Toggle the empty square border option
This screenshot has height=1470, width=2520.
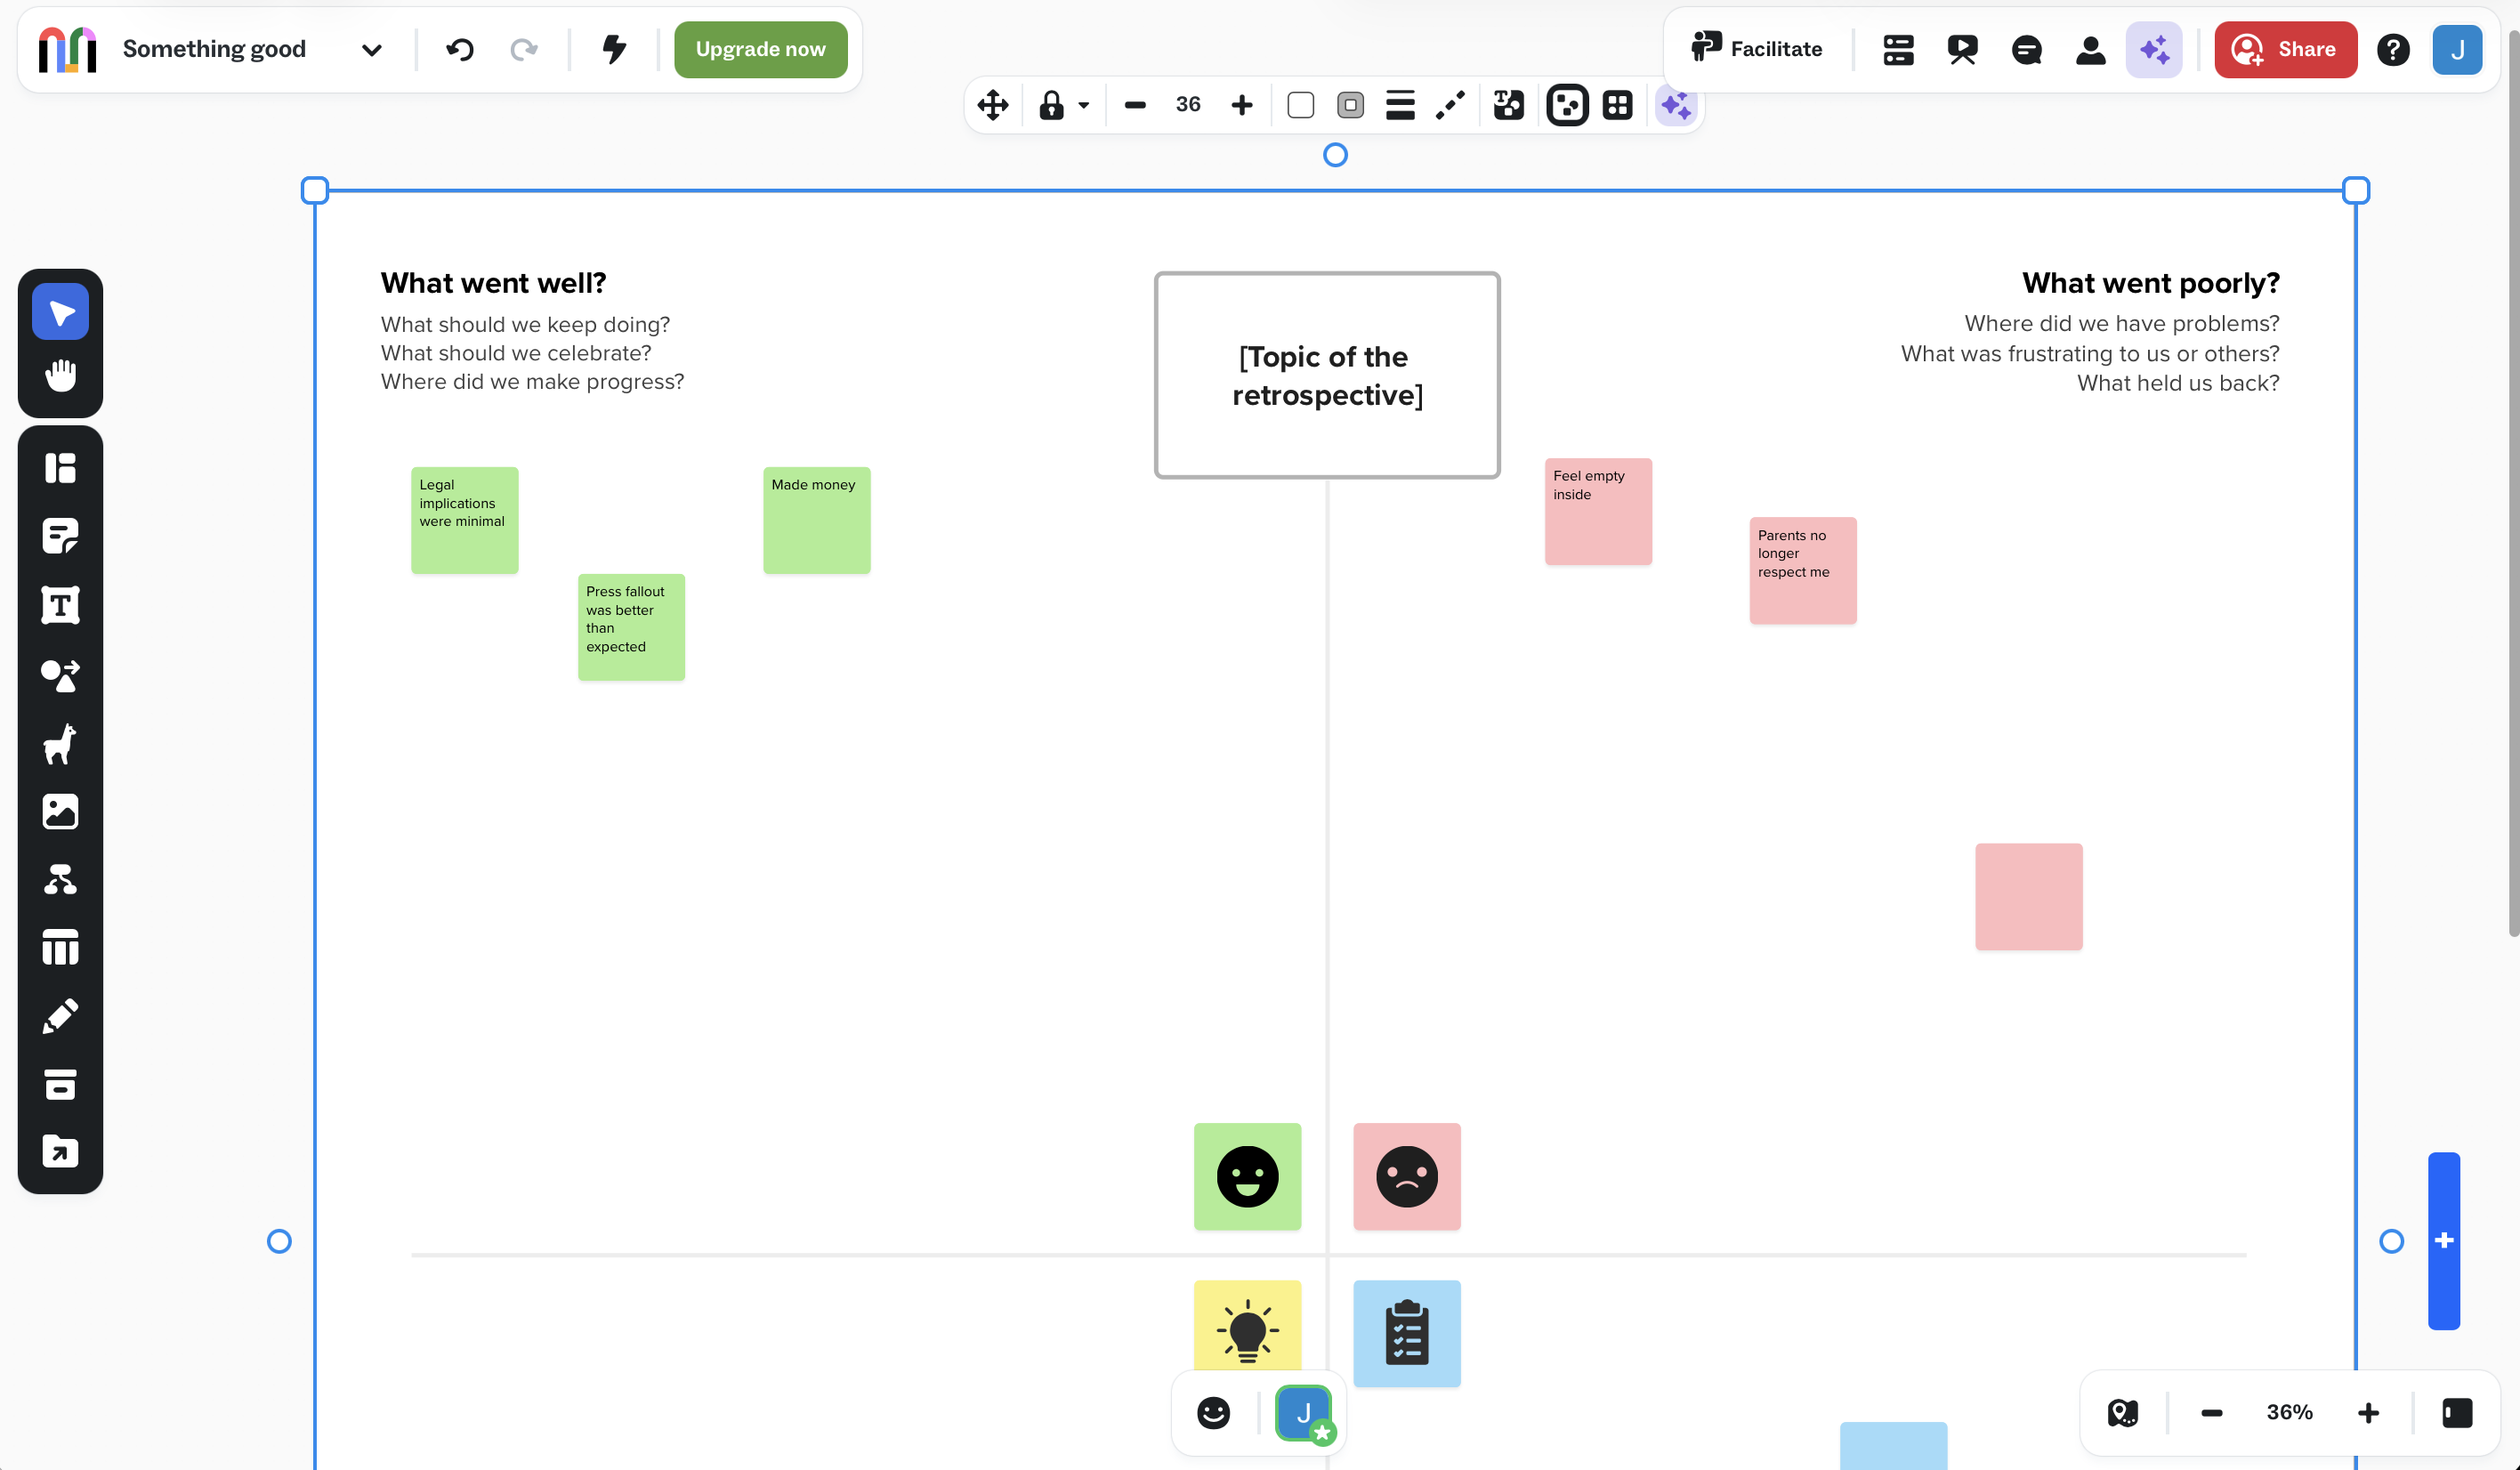1300,105
